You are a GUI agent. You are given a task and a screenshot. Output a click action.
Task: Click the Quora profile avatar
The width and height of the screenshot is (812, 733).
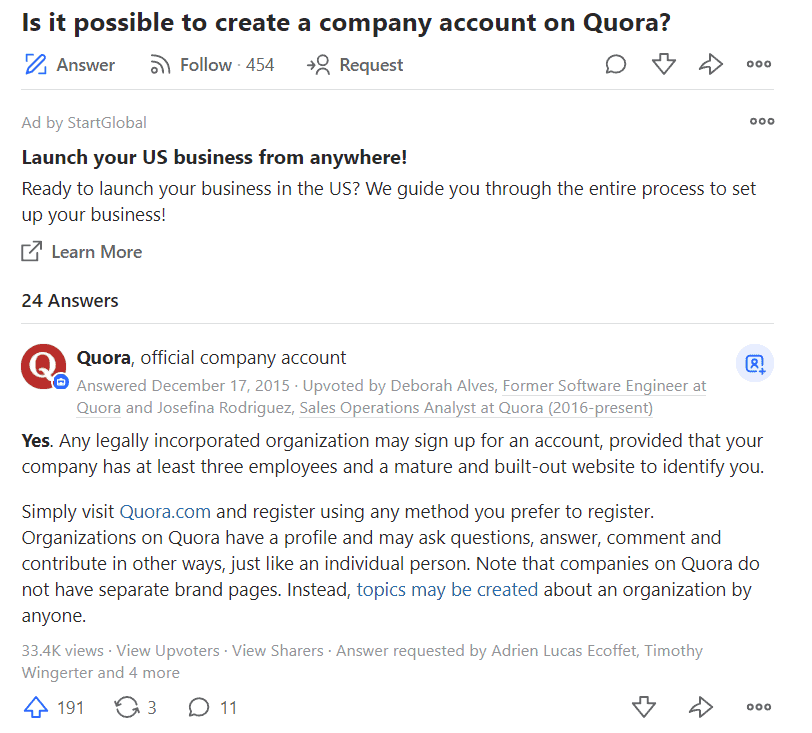42,366
